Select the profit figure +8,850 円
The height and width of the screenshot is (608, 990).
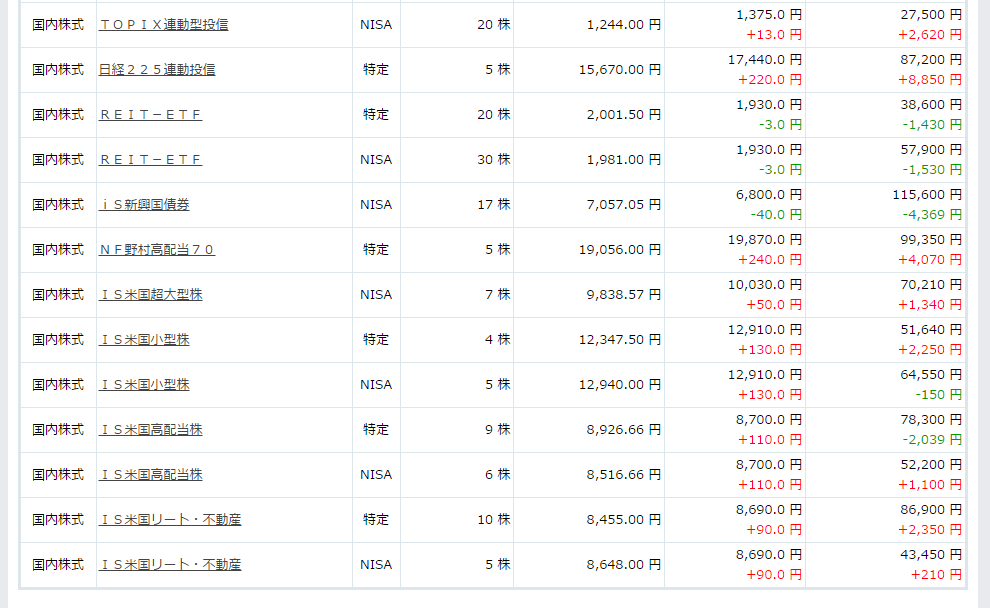pos(930,80)
